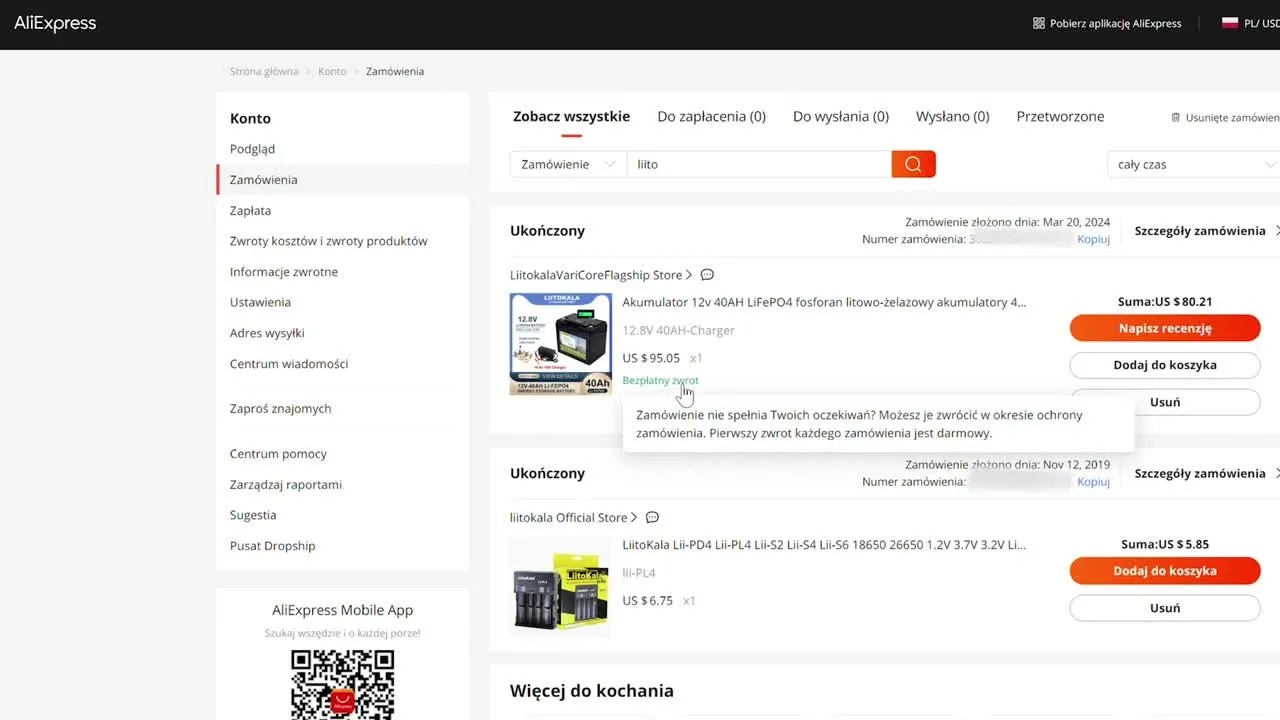
Task: Switch to the Do zapłacenia tab
Action: tap(711, 116)
